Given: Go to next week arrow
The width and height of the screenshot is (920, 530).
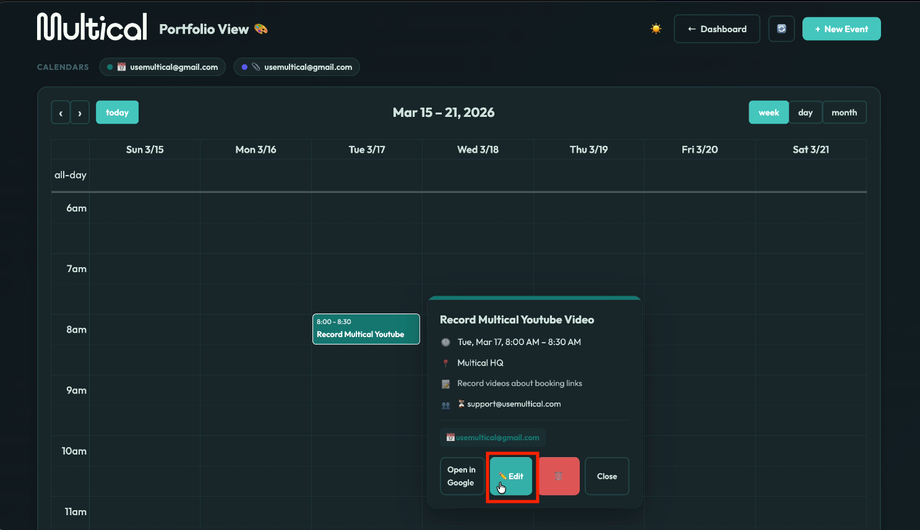Looking at the screenshot, I should pos(80,113).
